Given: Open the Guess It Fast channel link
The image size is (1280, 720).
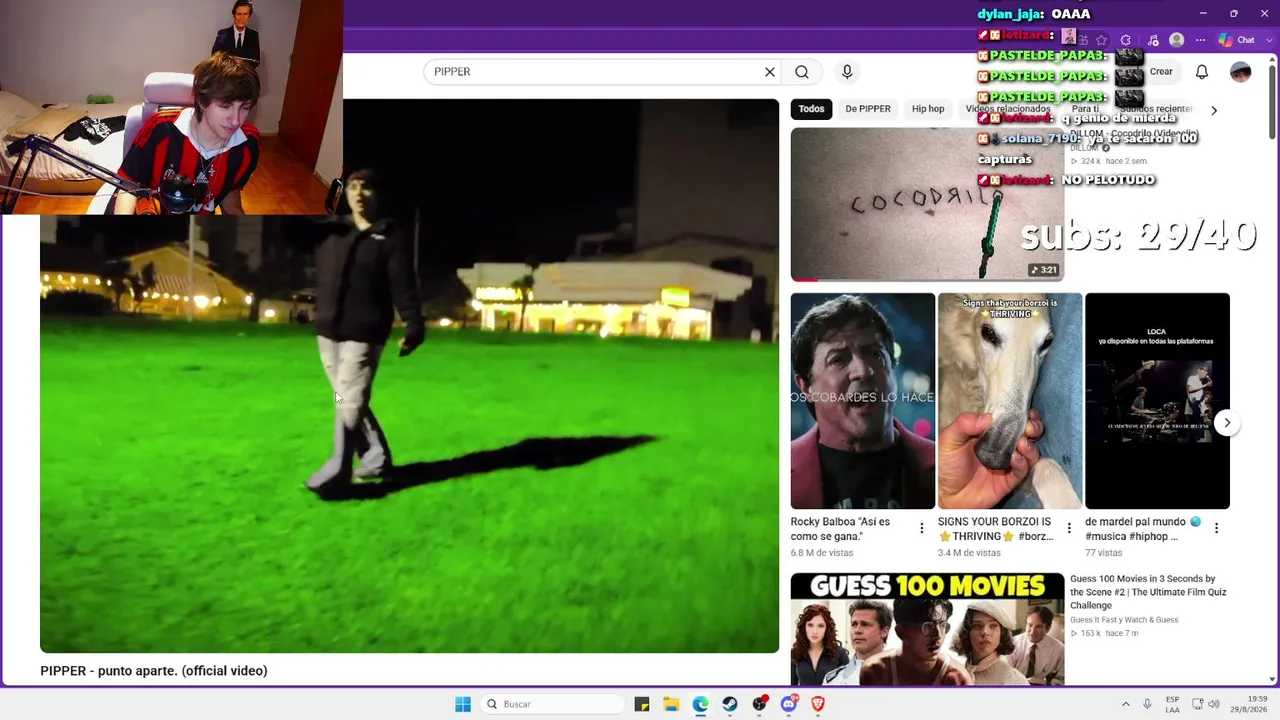Looking at the screenshot, I should pyautogui.click(x=1124, y=620).
